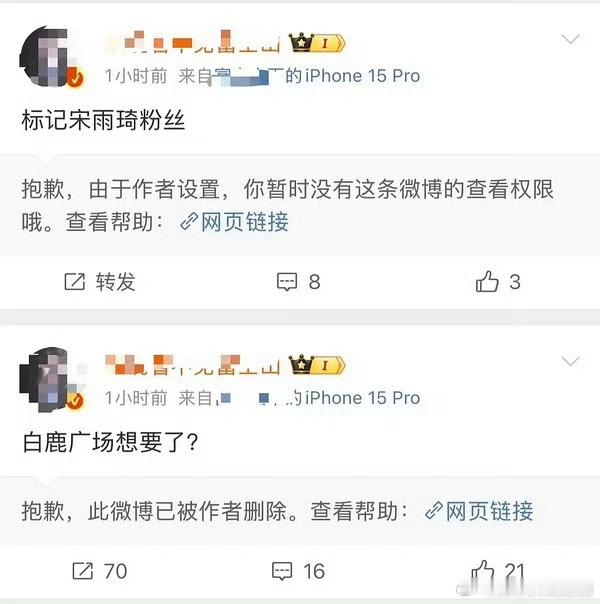Viewport: 600px width, 604px height.
Task: Open the post text 标记宋雨琦粉丝
Action: point(103,121)
